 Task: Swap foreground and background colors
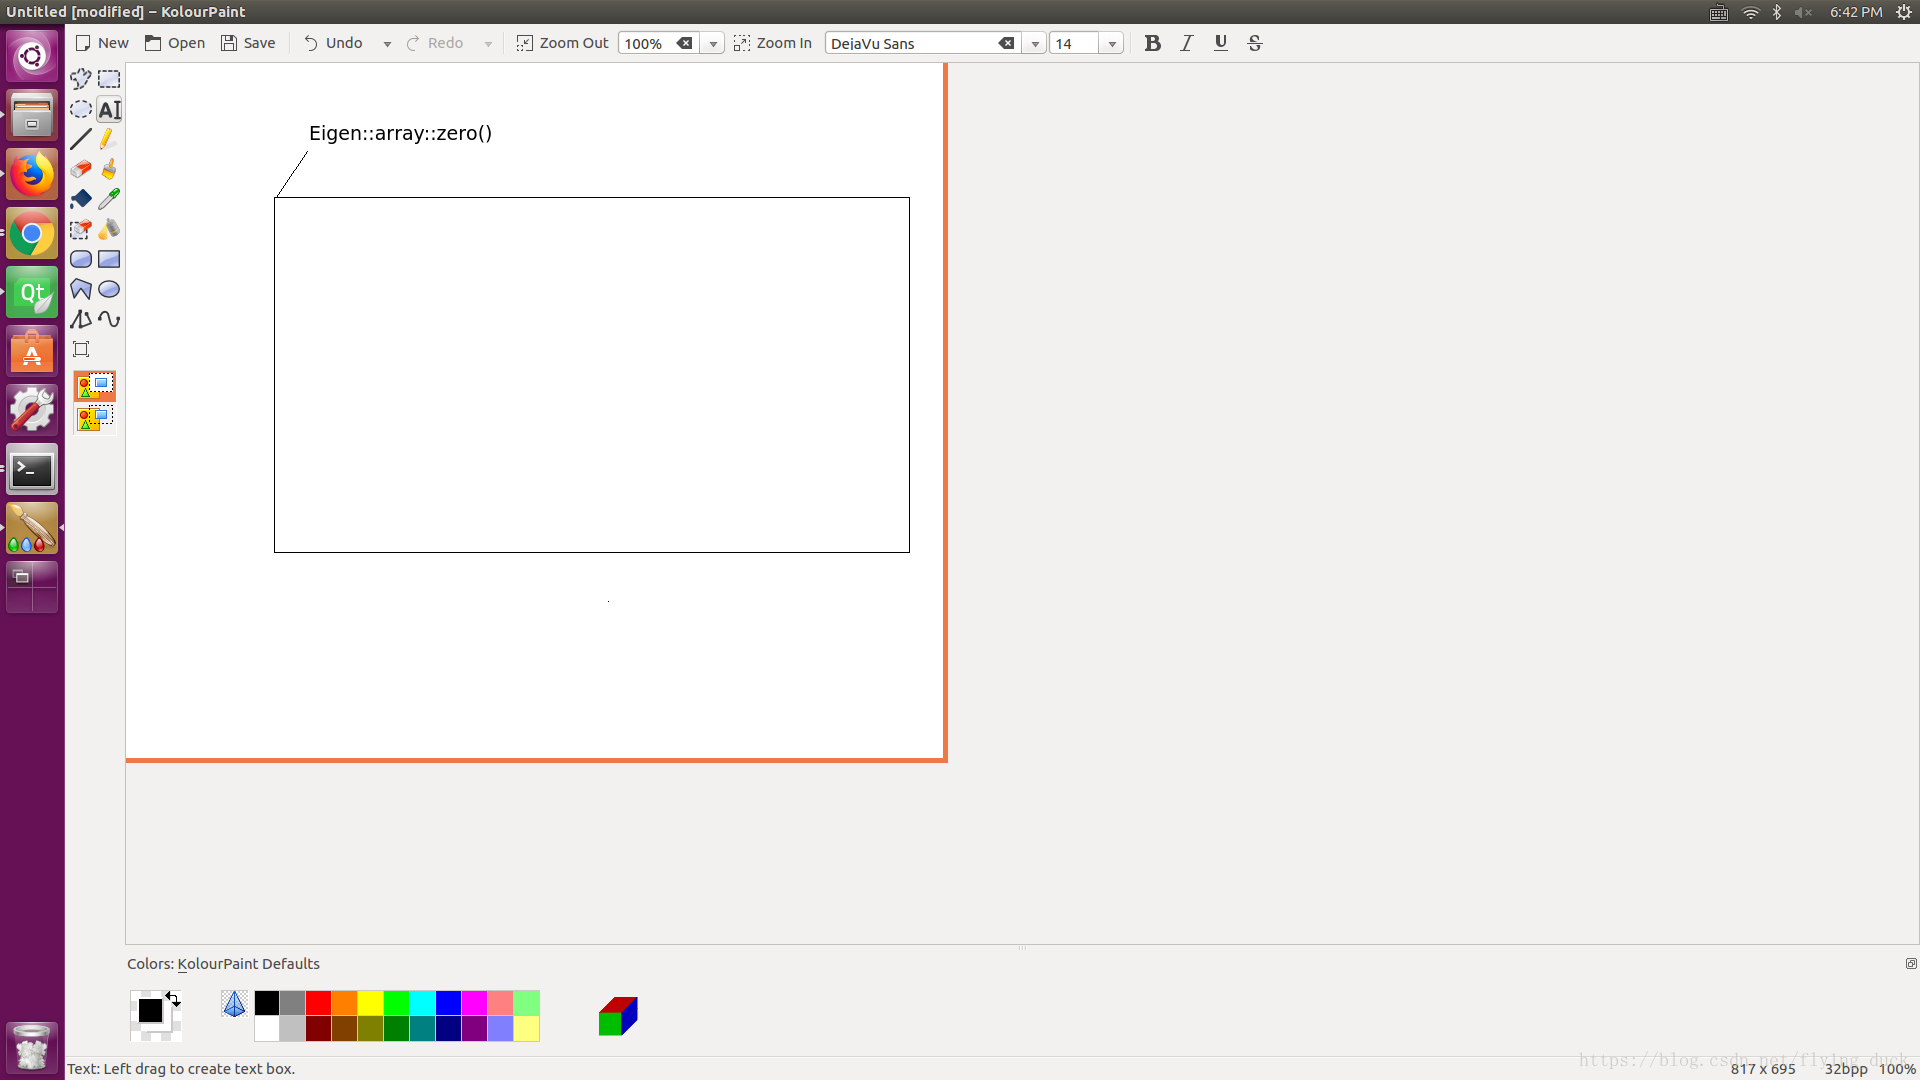point(173,999)
